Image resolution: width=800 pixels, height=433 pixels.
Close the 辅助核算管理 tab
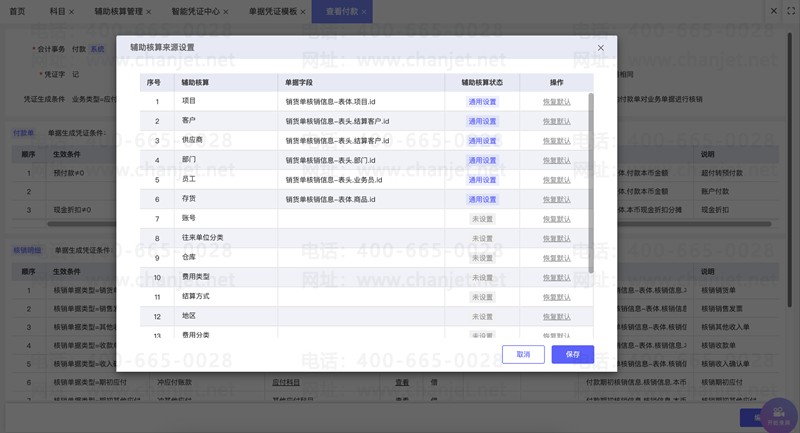[x=148, y=12]
